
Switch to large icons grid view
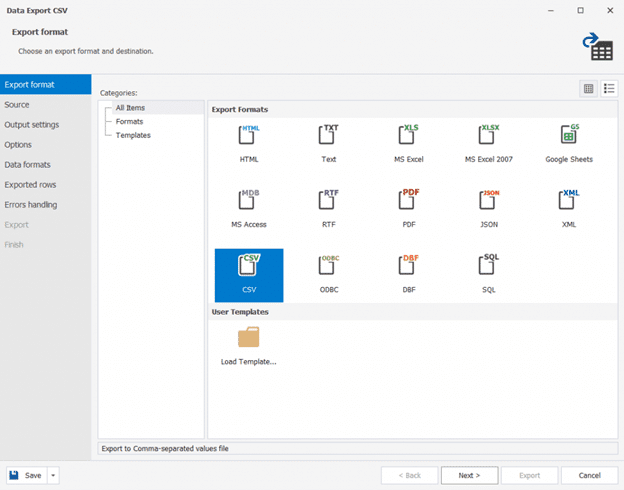tap(588, 89)
